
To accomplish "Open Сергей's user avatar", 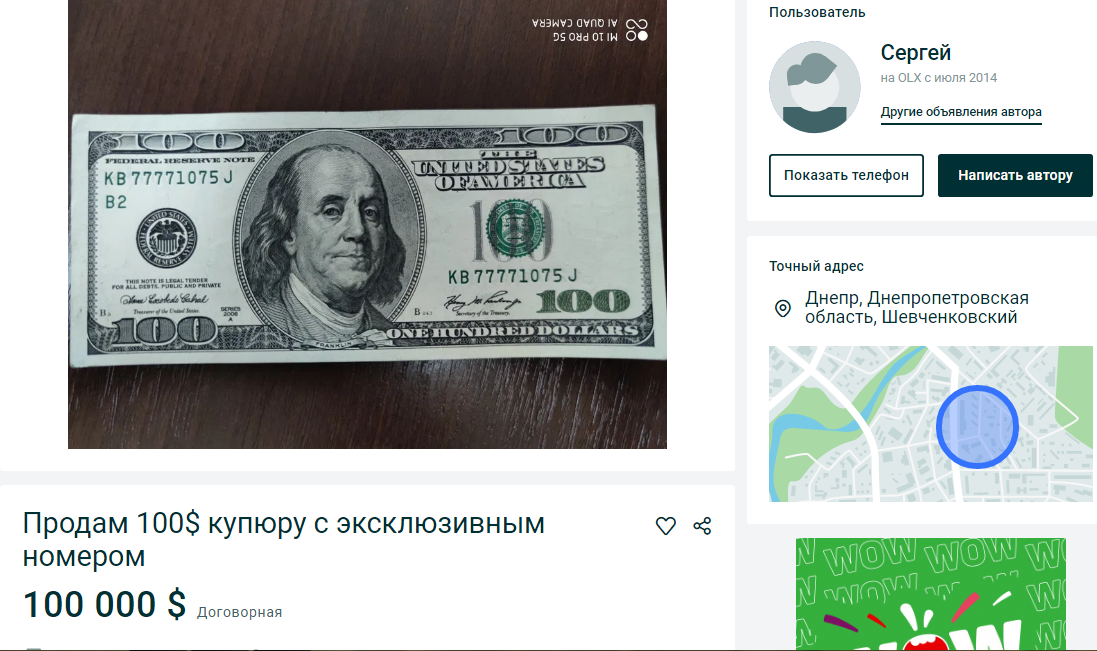I will click(814, 87).
